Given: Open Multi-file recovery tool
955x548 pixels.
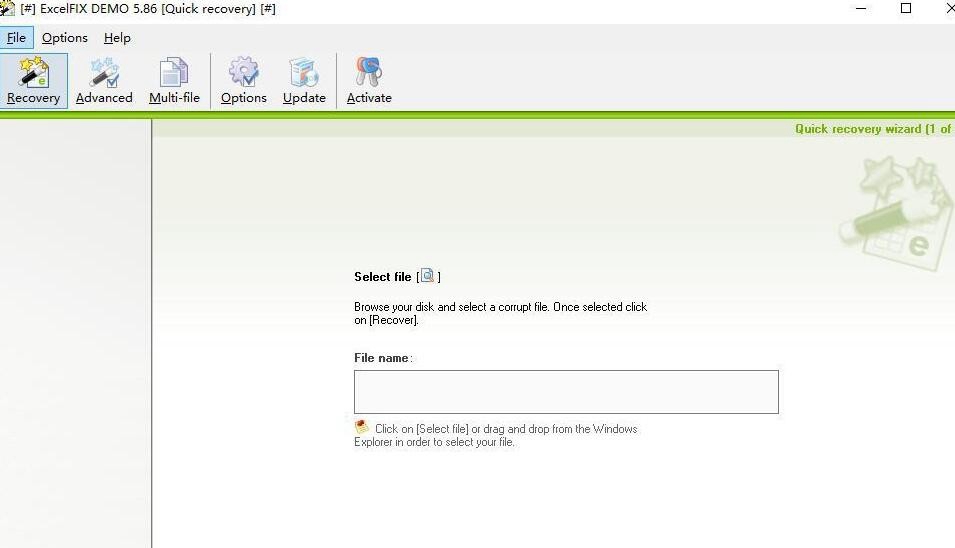Looking at the screenshot, I should click(x=174, y=81).
